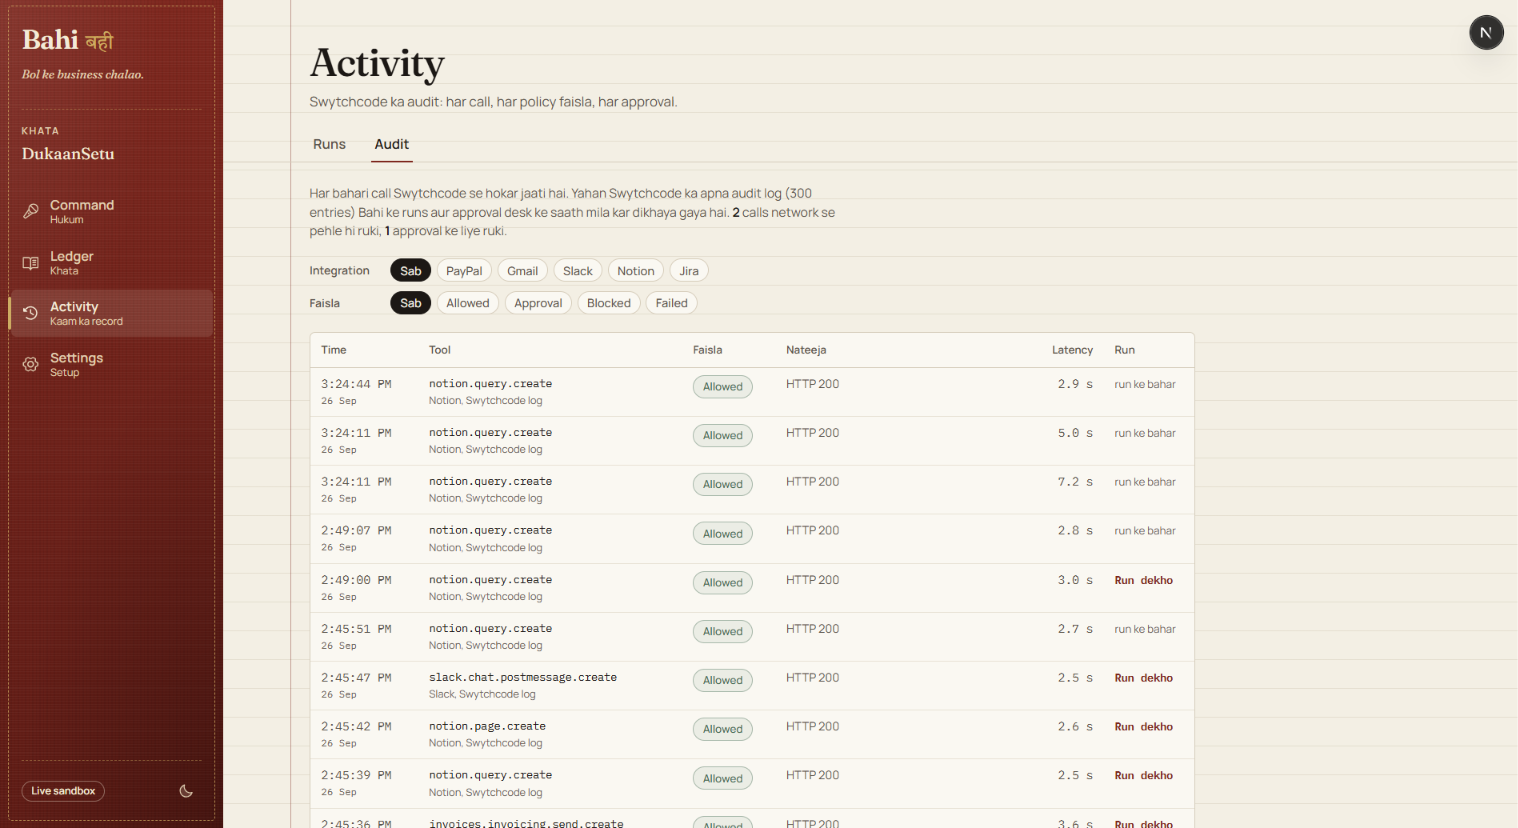
Task: Open the N user avatar menu
Action: point(1486,33)
